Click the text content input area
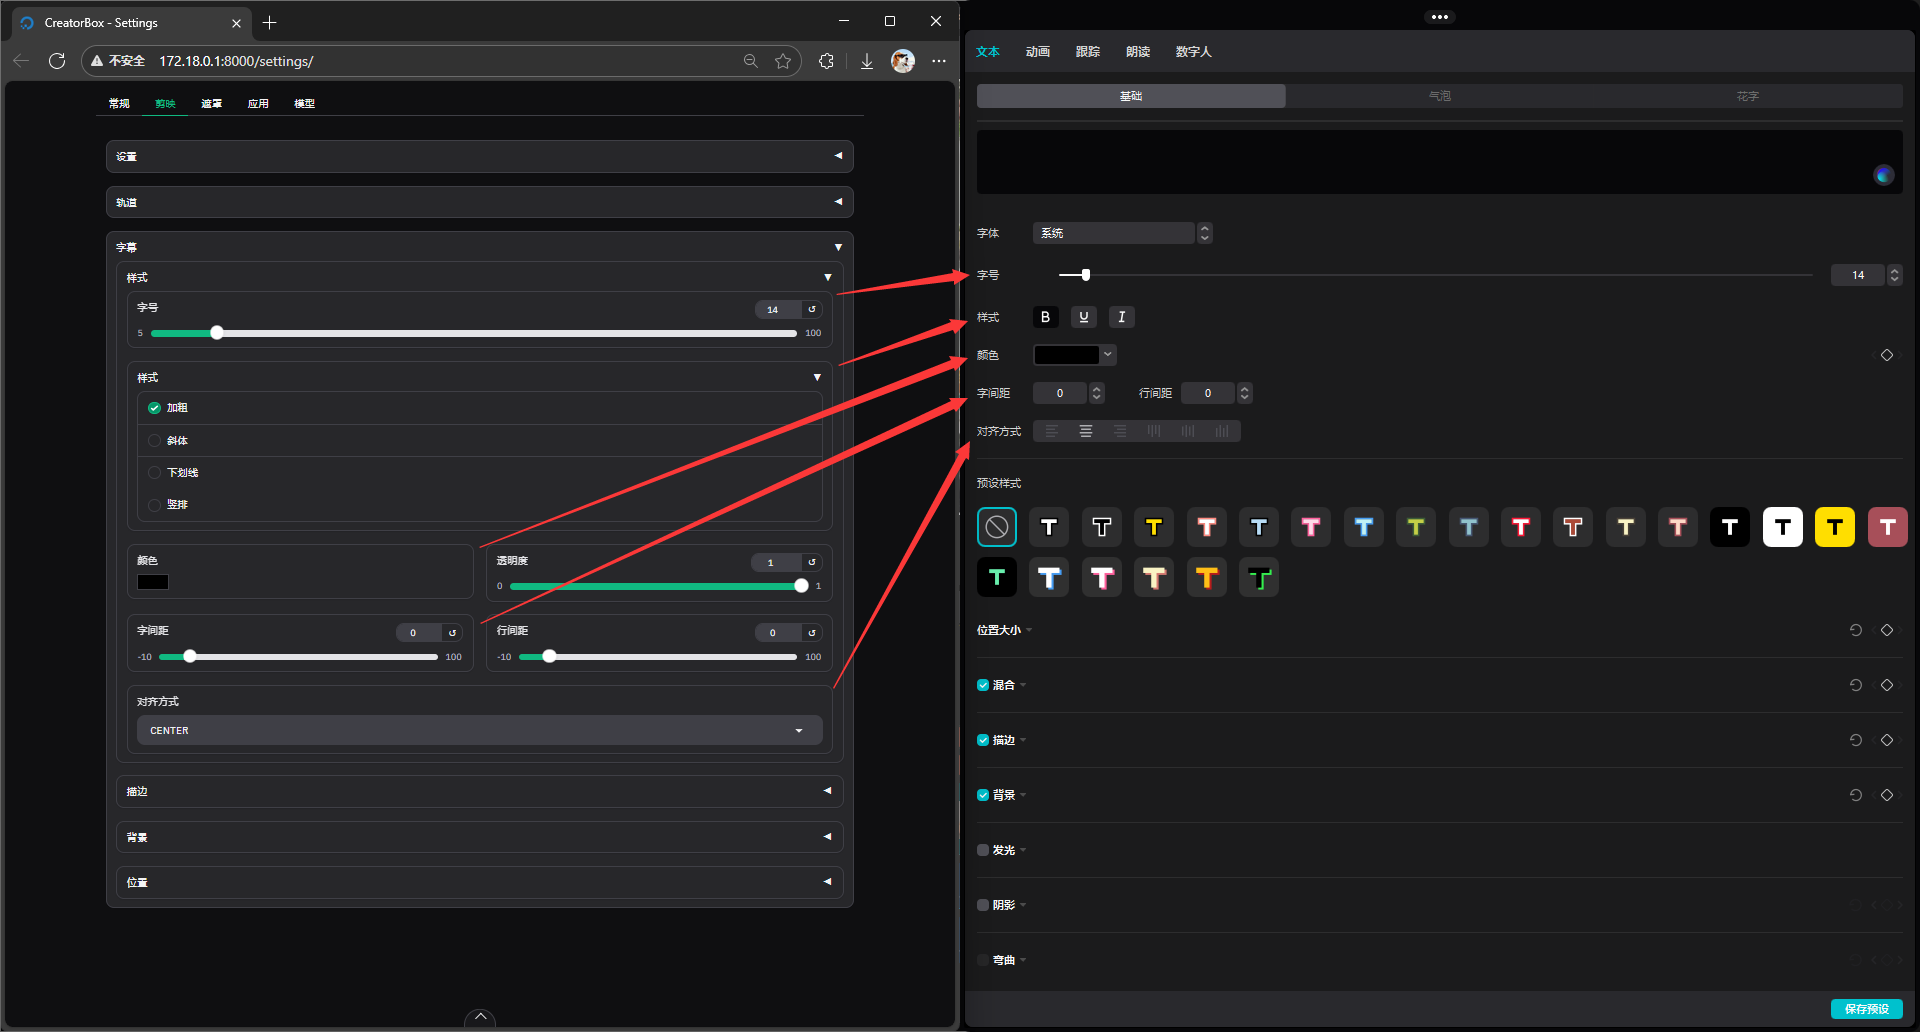The width and height of the screenshot is (1920, 1032). (x=1440, y=162)
